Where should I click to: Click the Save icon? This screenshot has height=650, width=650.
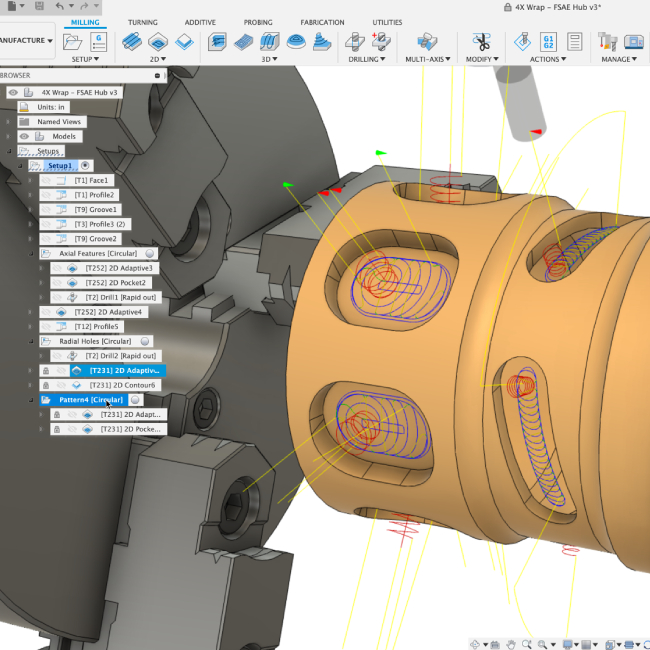pos(39,6)
